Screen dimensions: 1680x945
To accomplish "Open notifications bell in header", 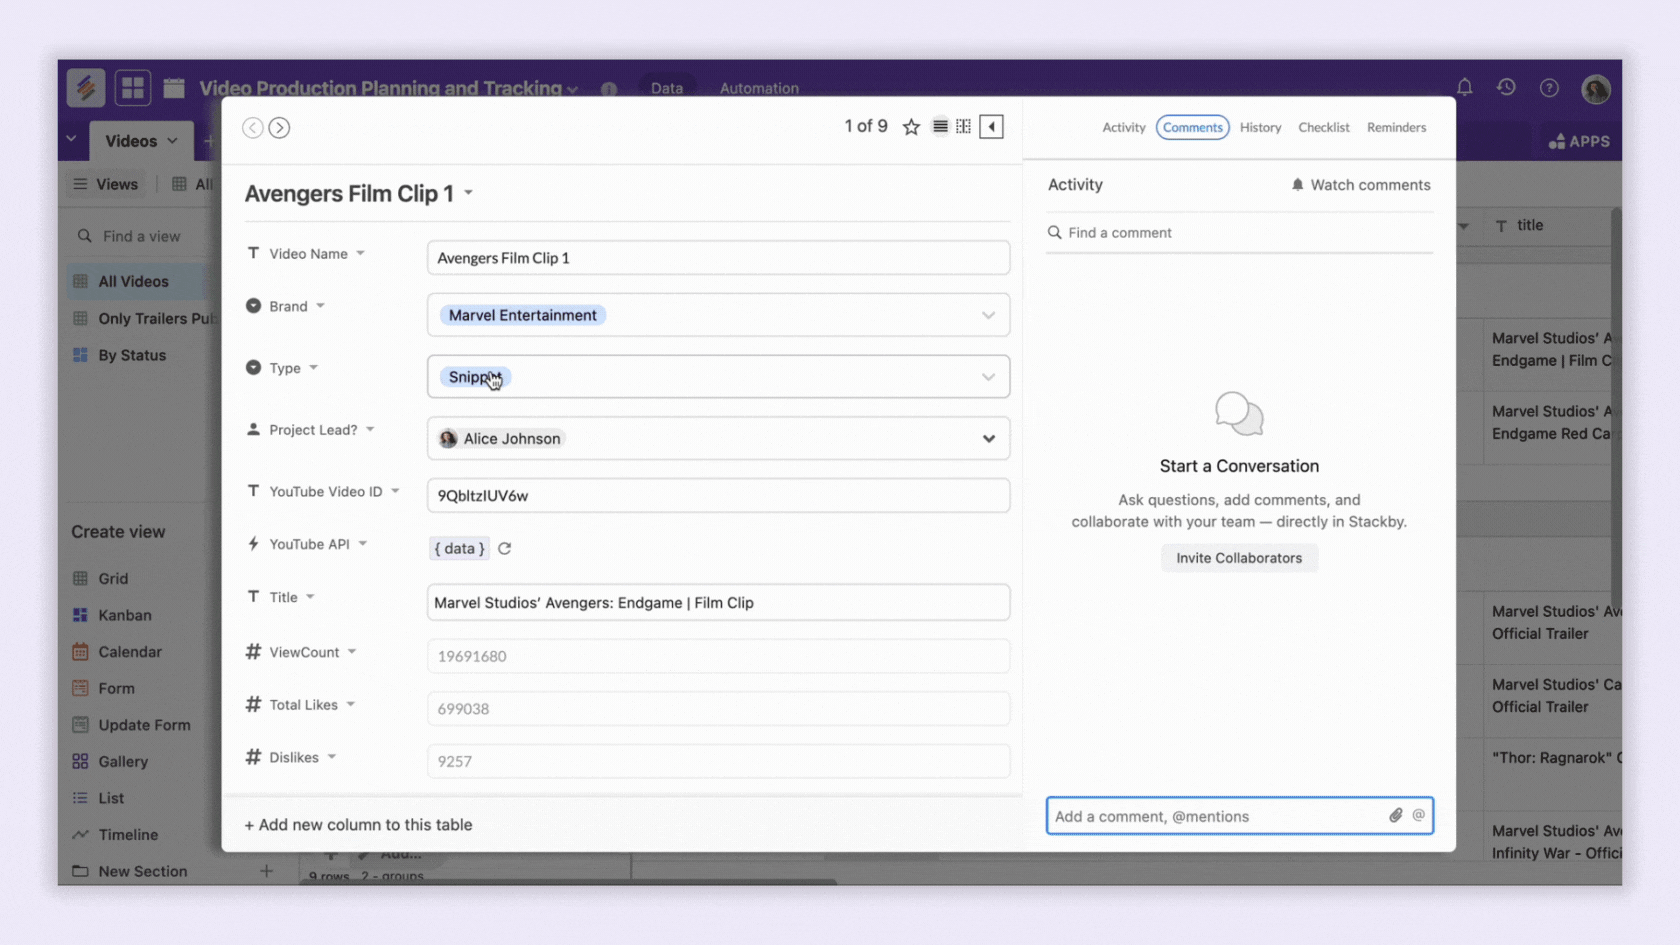I will click(x=1464, y=88).
